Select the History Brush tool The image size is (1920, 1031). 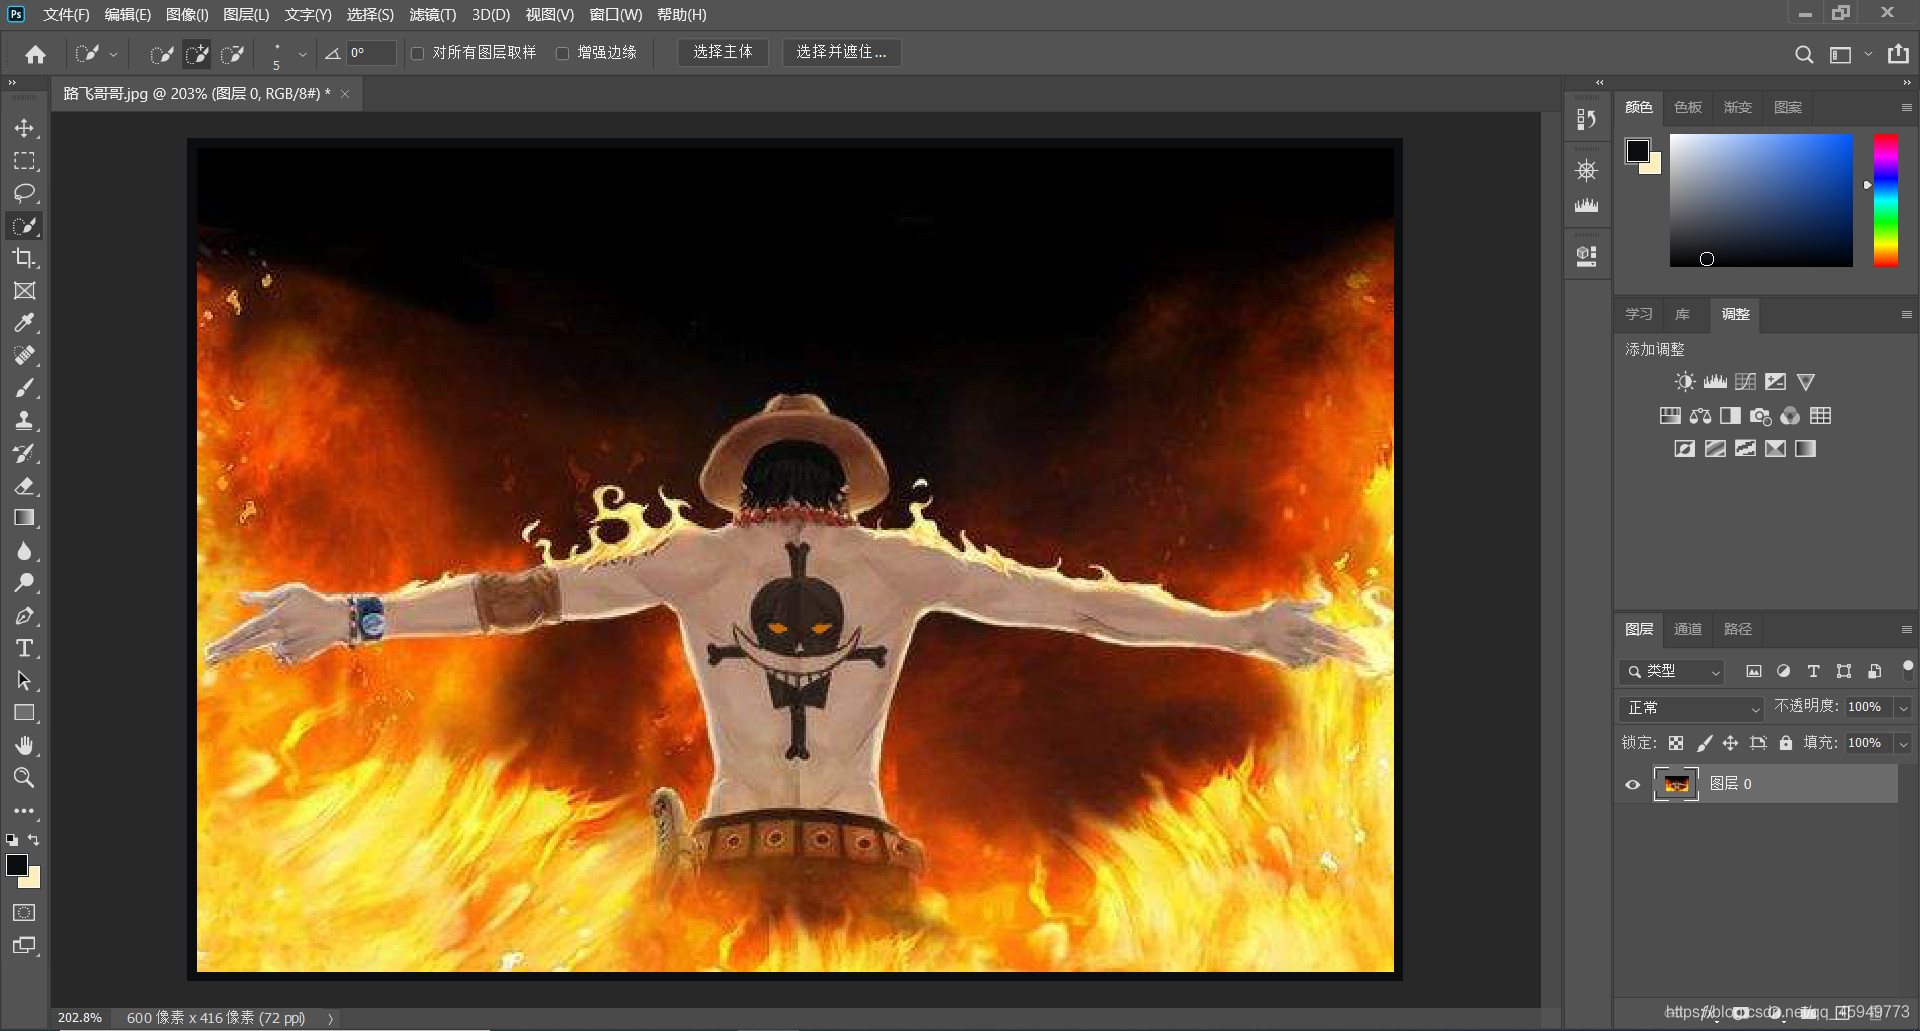tap(24, 453)
